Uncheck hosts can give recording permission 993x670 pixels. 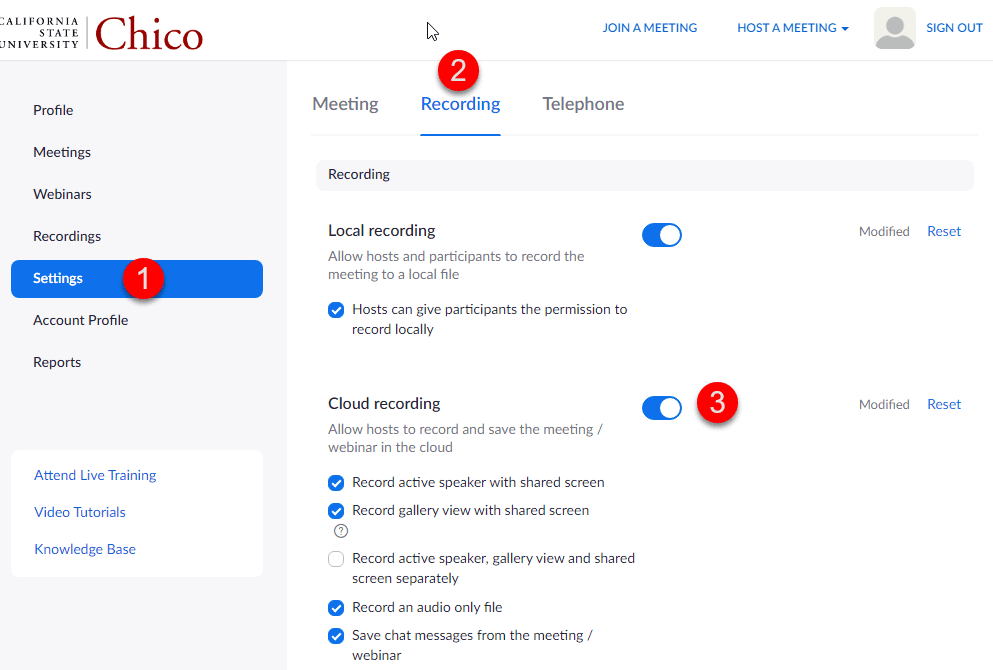pyautogui.click(x=336, y=310)
